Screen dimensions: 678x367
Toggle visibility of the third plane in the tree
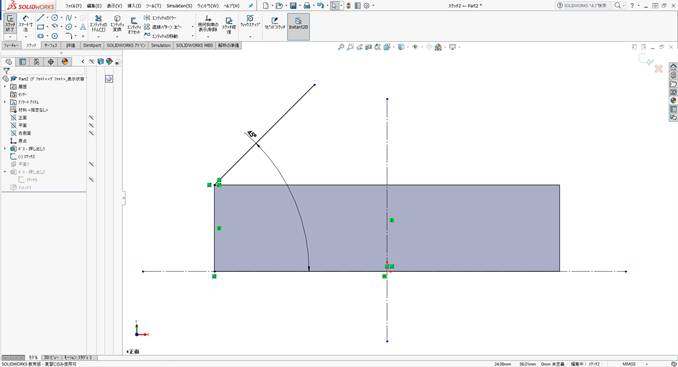point(91,133)
